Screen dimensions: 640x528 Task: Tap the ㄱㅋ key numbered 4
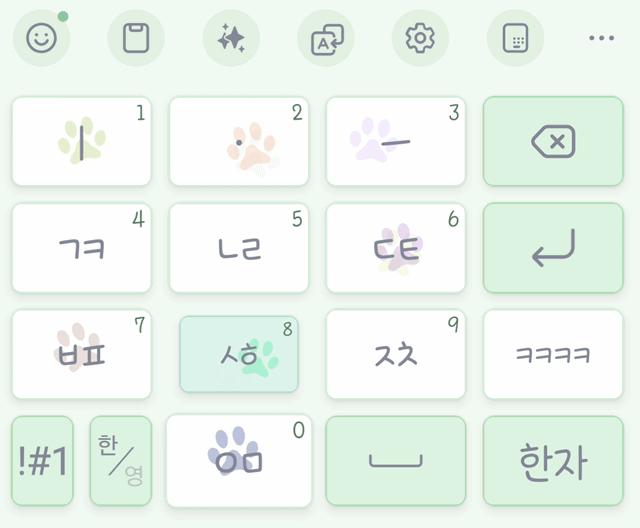point(82,248)
